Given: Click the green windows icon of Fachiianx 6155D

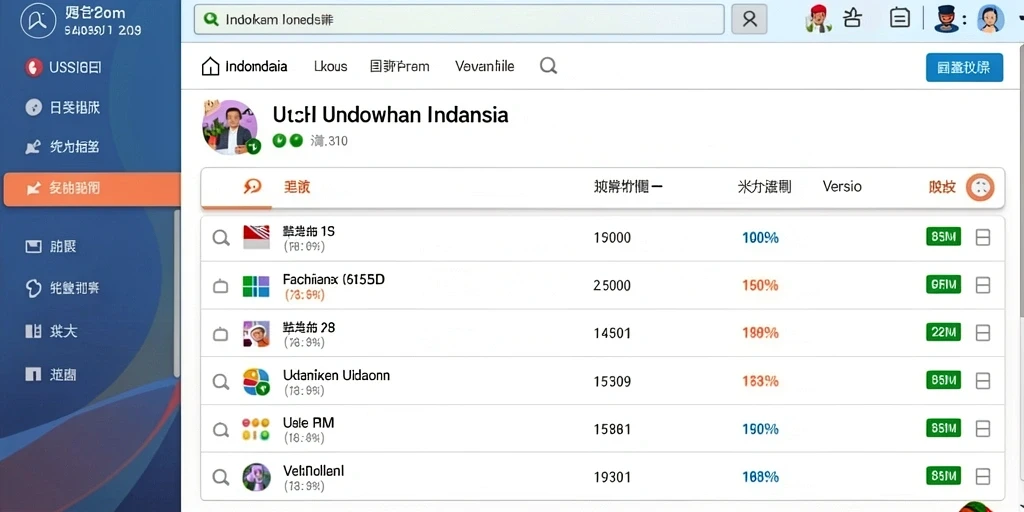Looking at the screenshot, I should [256, 286].
